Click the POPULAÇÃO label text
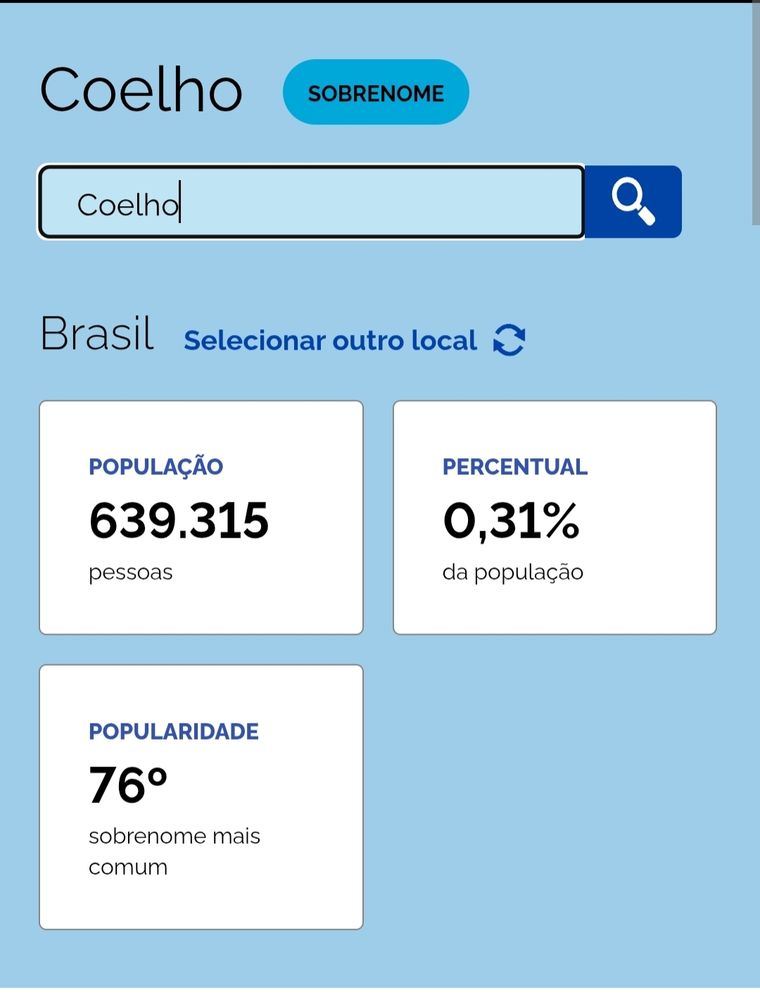 (156, 467)
